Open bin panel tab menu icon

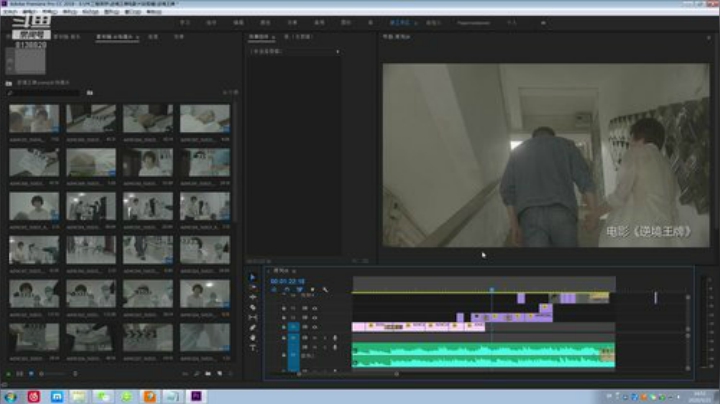(x=137, y=37)
